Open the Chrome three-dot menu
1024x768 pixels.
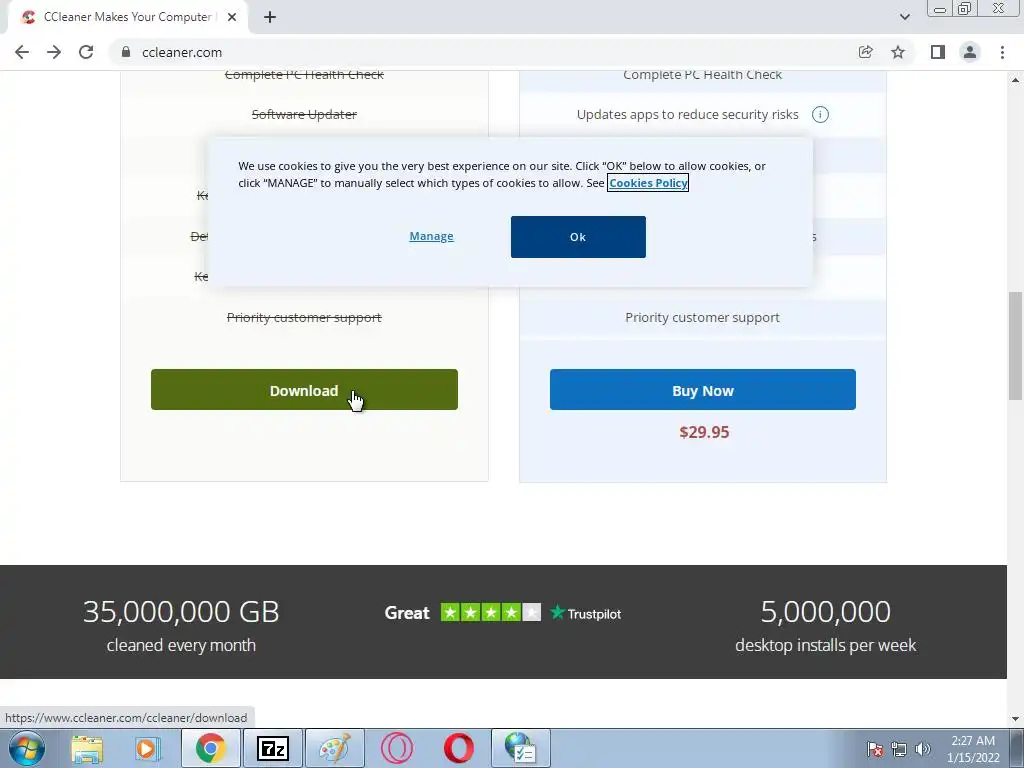pyautogui.click(x=1002, y=52)
